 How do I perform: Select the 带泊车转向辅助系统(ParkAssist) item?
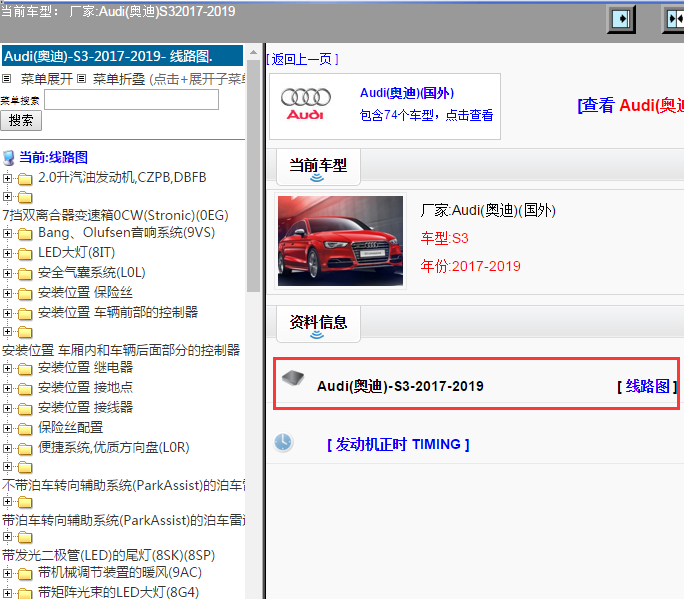pos(123,520)
